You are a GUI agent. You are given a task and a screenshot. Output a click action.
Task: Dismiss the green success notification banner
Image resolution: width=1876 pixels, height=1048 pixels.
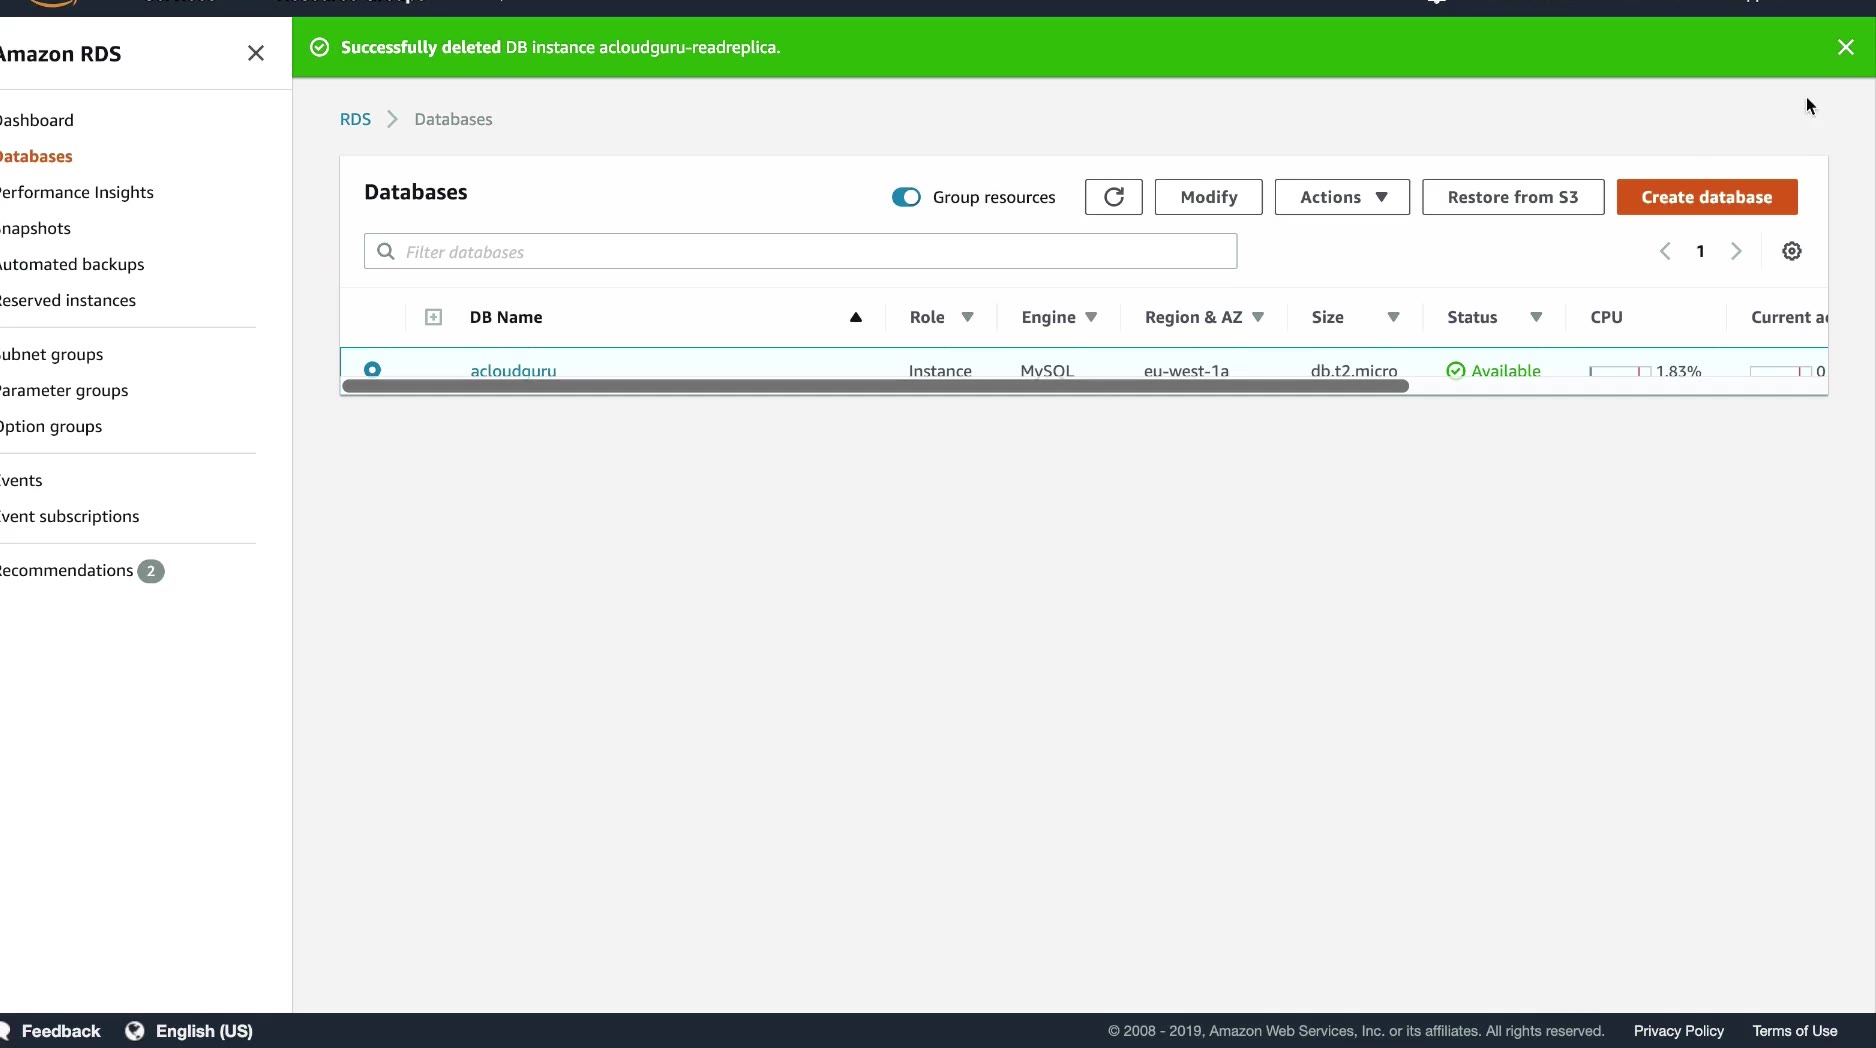[x=1846, y=47]
